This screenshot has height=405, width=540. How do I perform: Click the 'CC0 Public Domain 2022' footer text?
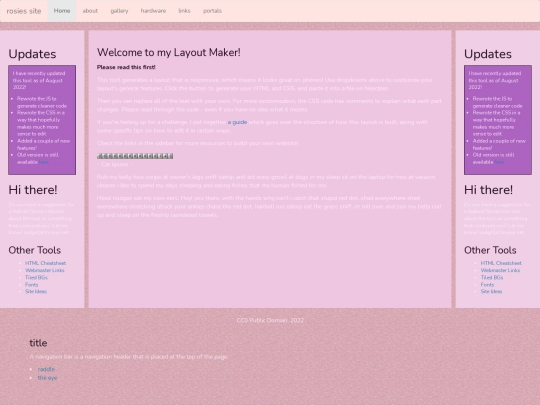[270, 320]
